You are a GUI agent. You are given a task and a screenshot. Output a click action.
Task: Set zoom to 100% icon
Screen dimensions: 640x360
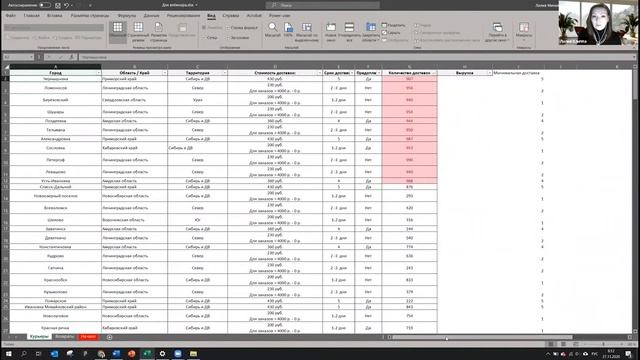click(288, 30)
